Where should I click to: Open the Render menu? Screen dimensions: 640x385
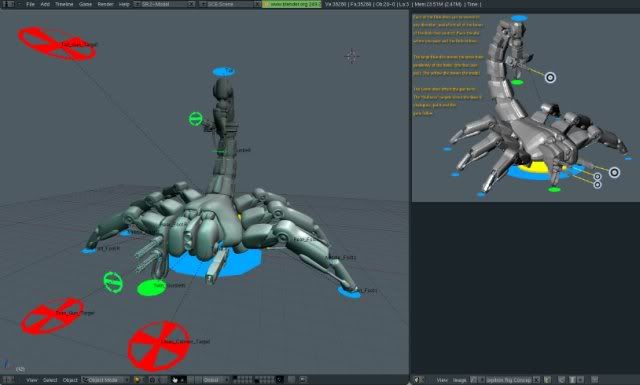(x=105, y=4)
